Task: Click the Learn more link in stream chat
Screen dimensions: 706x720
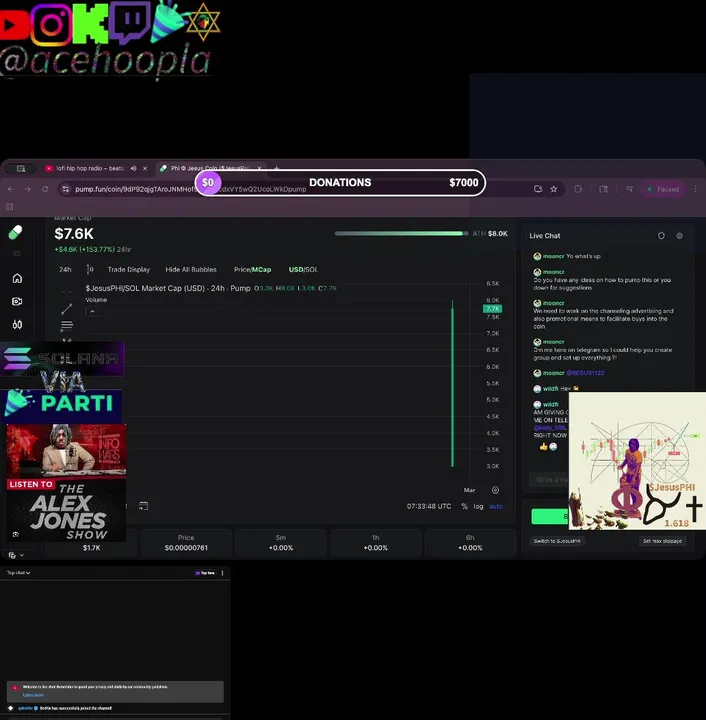Action: [33, 695]
